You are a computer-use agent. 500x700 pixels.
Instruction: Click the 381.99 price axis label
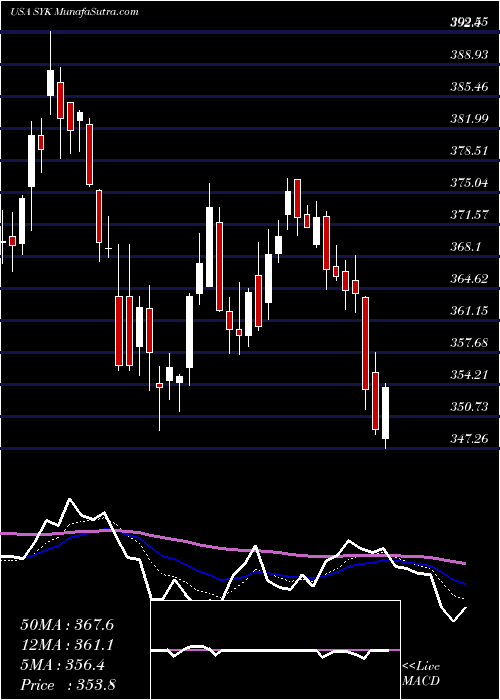click(x=468, y=119)
